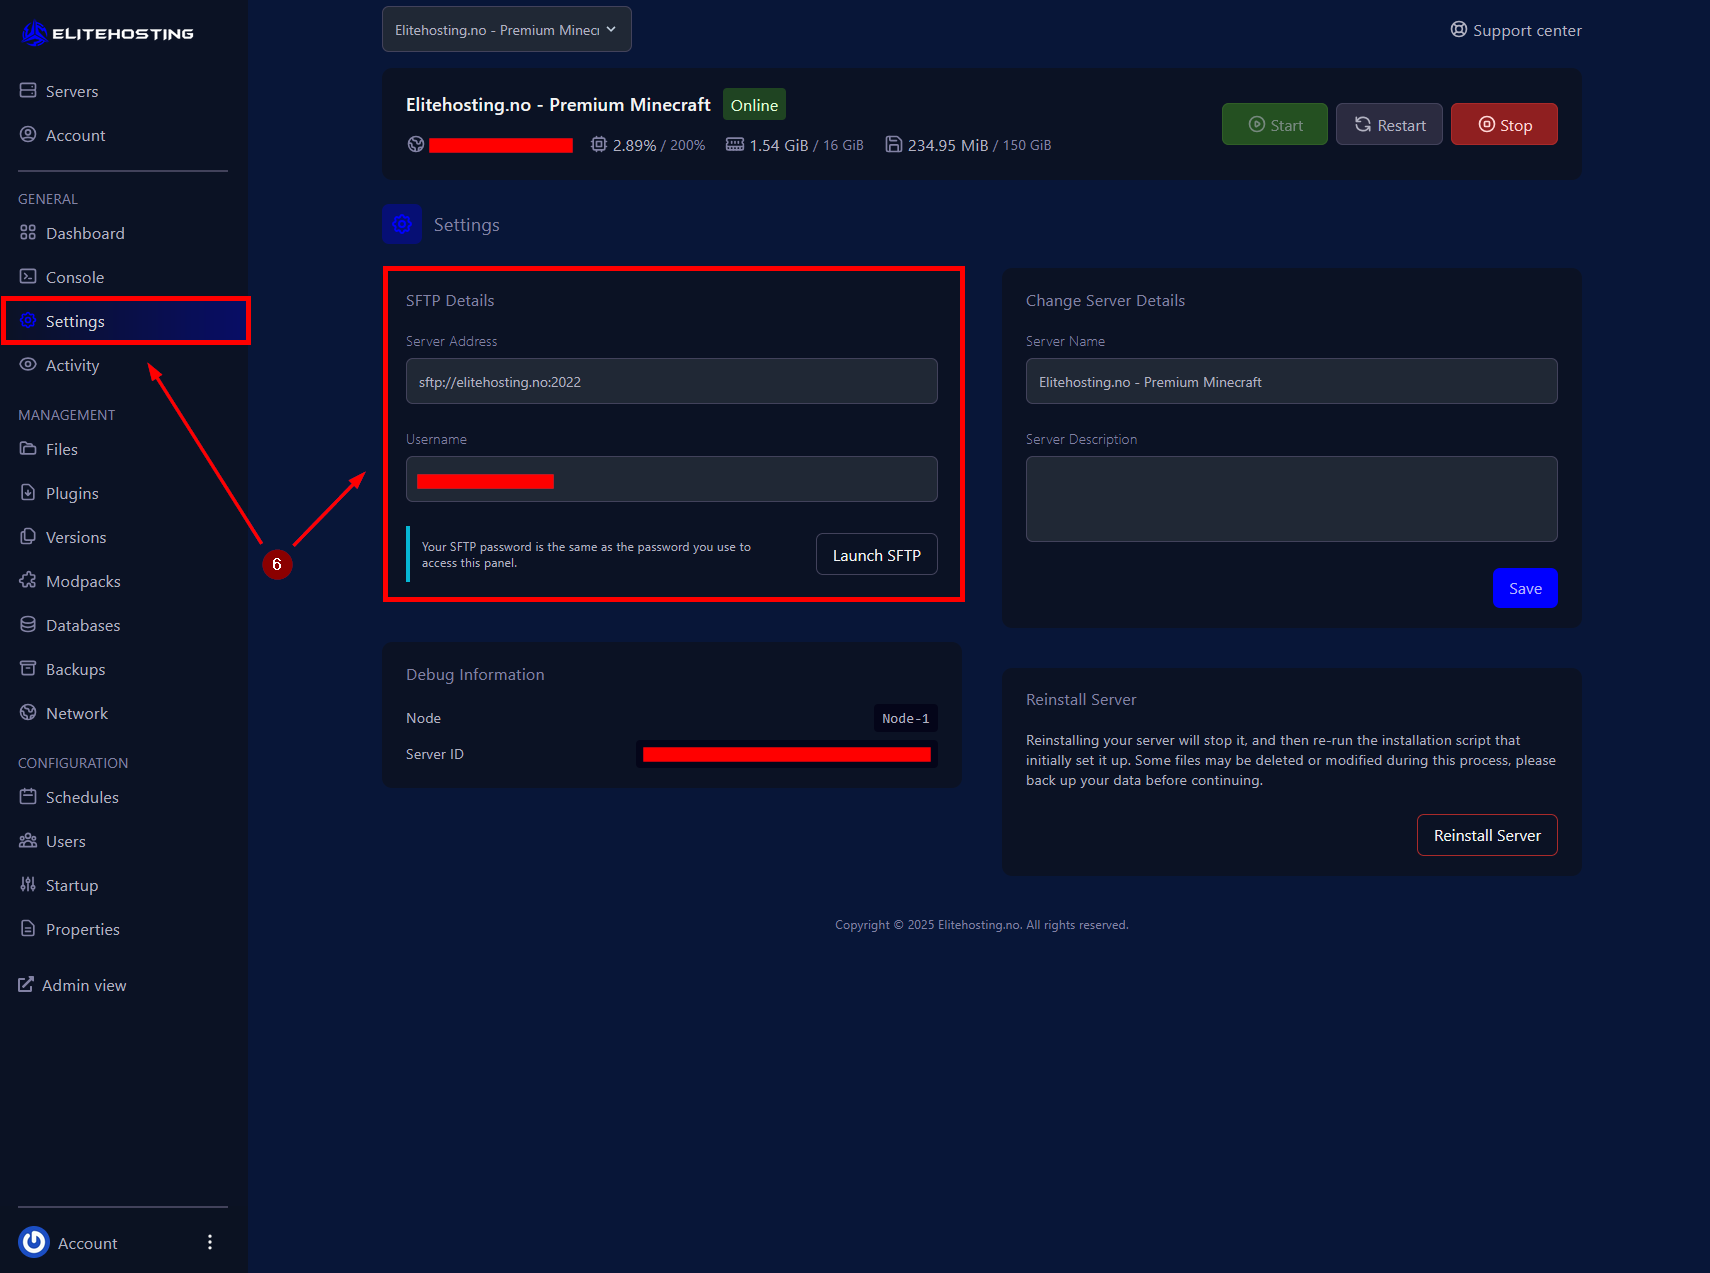Click the power avatar icon at bottom
The height and width of the screenshot is (1273, 1710).
(34, 1242)
